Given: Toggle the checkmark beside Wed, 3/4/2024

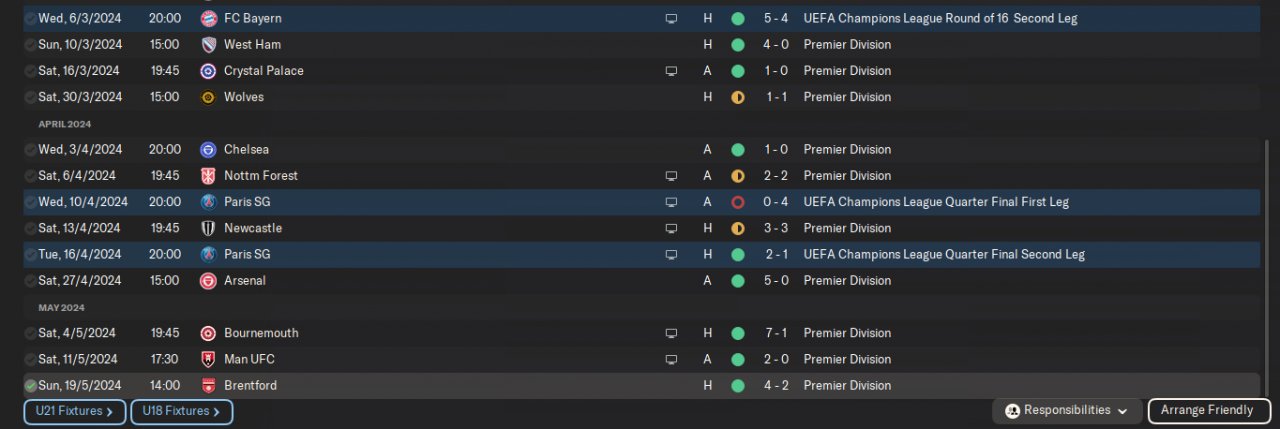Looking at the screenshot, I should tap(31, 150).
